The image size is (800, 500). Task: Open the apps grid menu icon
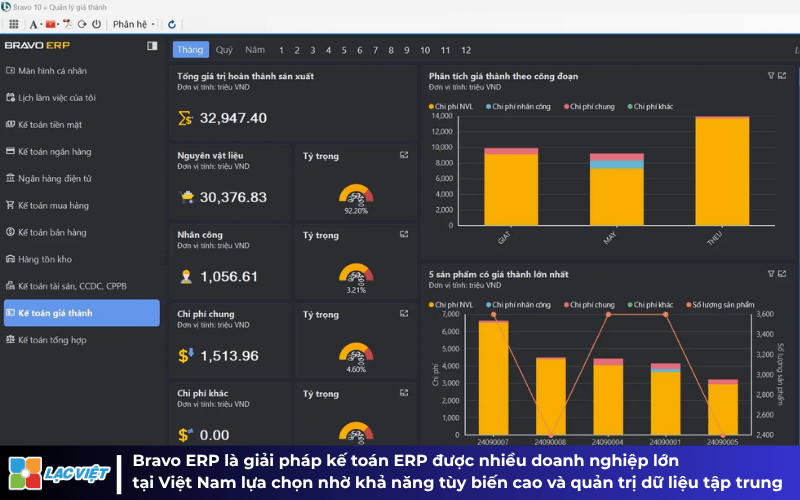14,24
